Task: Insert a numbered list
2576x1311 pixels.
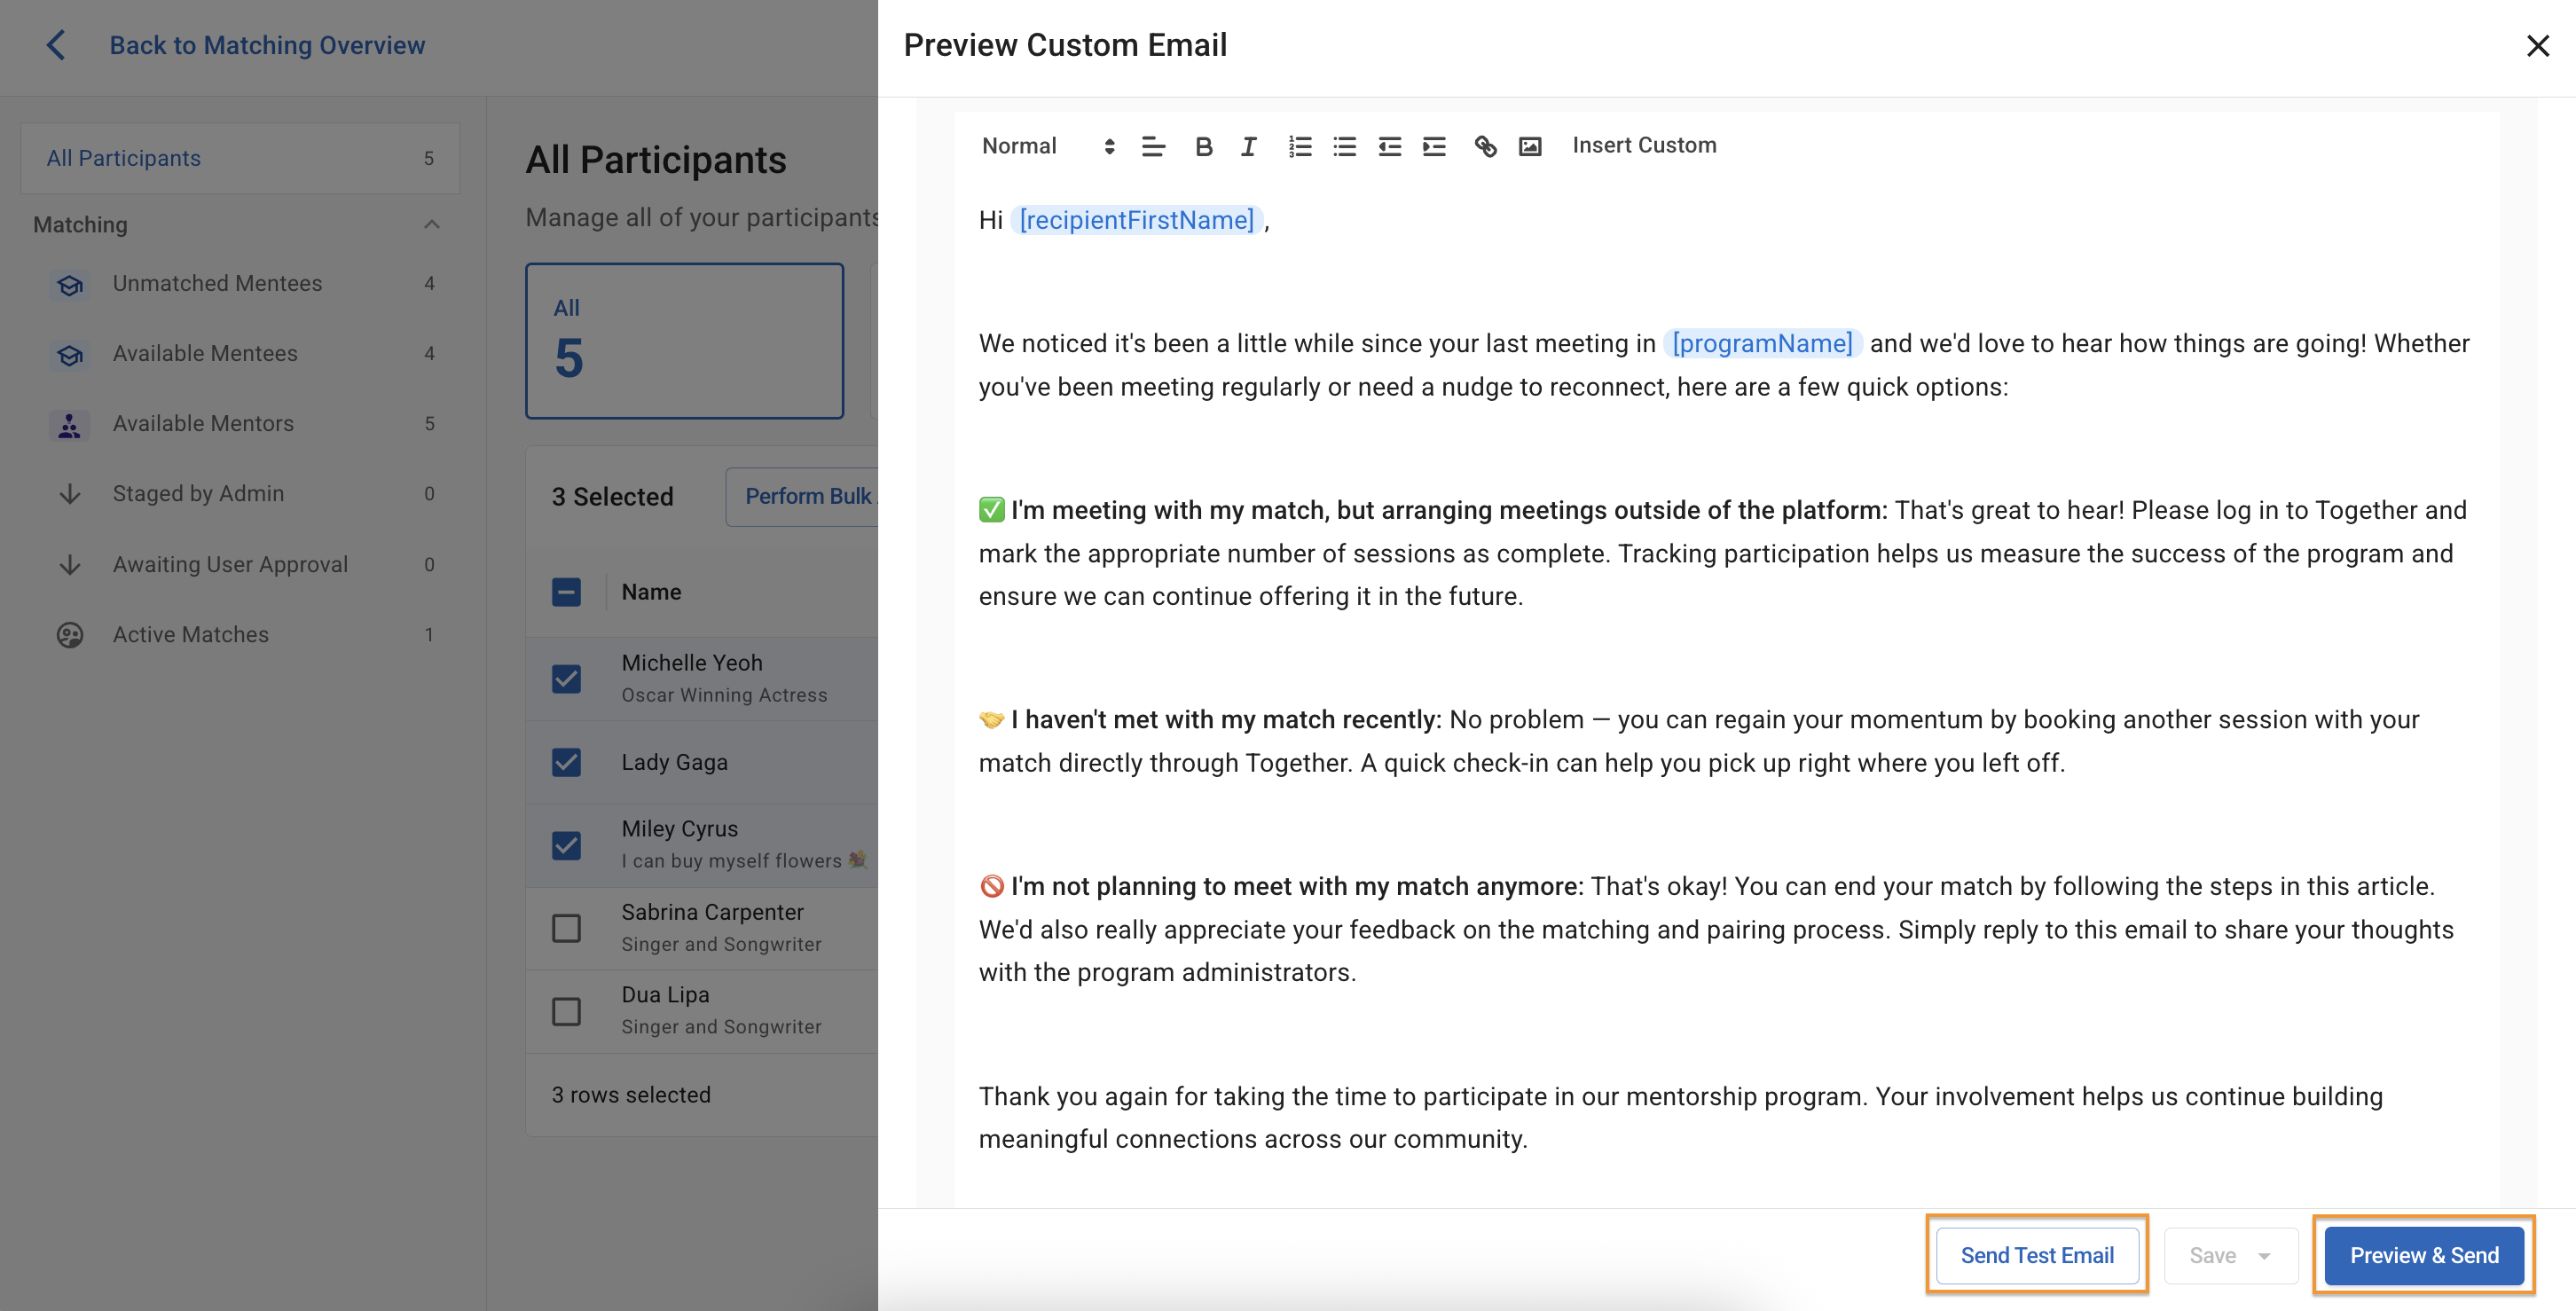Action: pos(1299,147)
